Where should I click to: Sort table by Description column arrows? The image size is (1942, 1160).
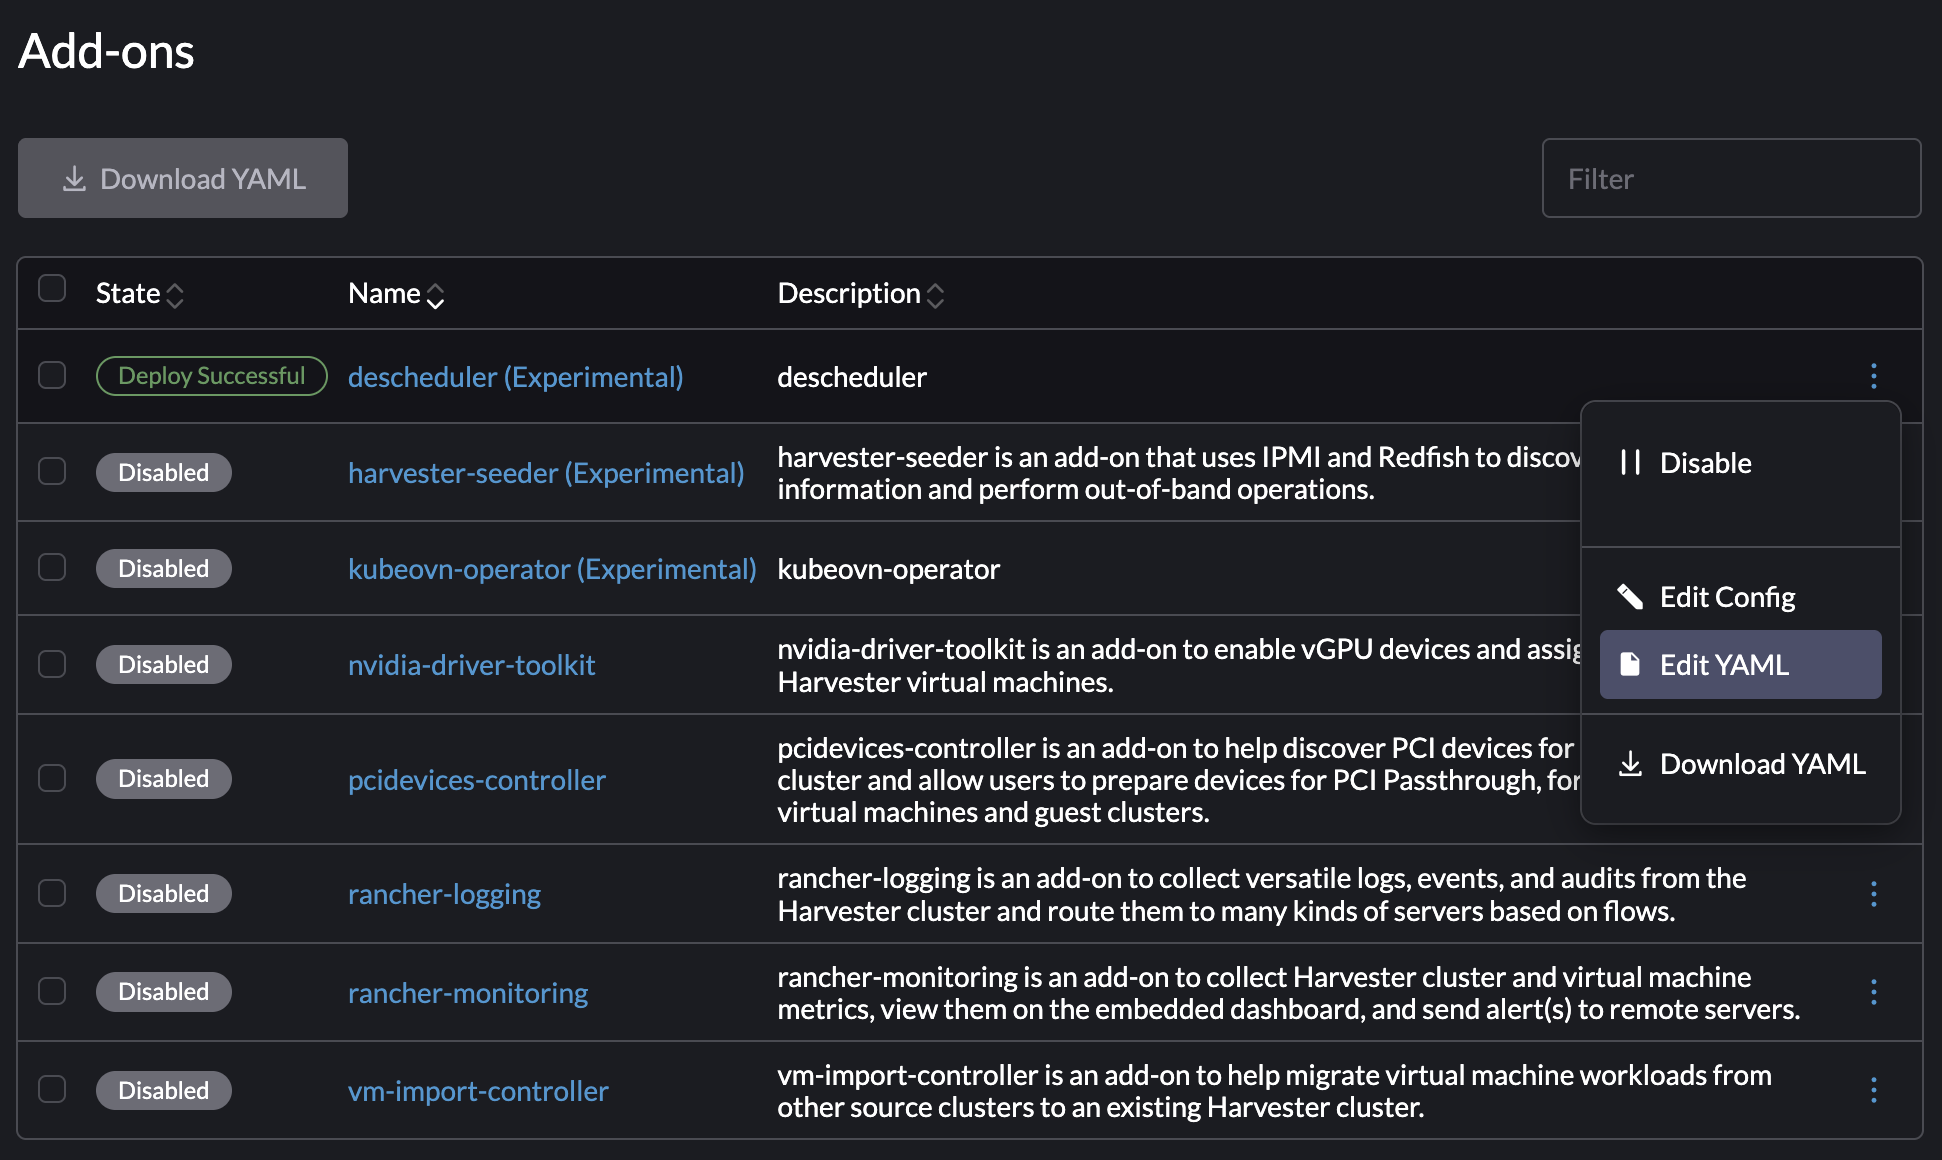pos(935,295)
